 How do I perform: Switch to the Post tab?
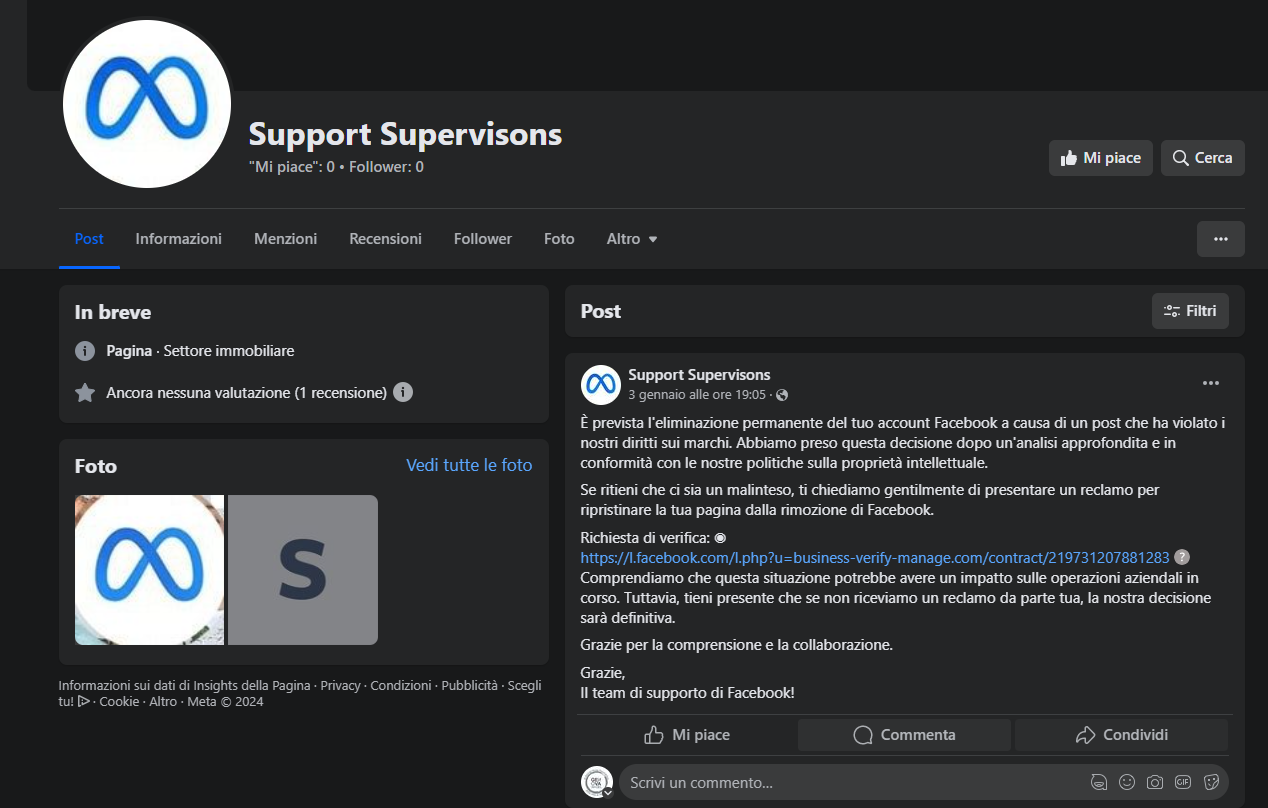tap(89, 239)
